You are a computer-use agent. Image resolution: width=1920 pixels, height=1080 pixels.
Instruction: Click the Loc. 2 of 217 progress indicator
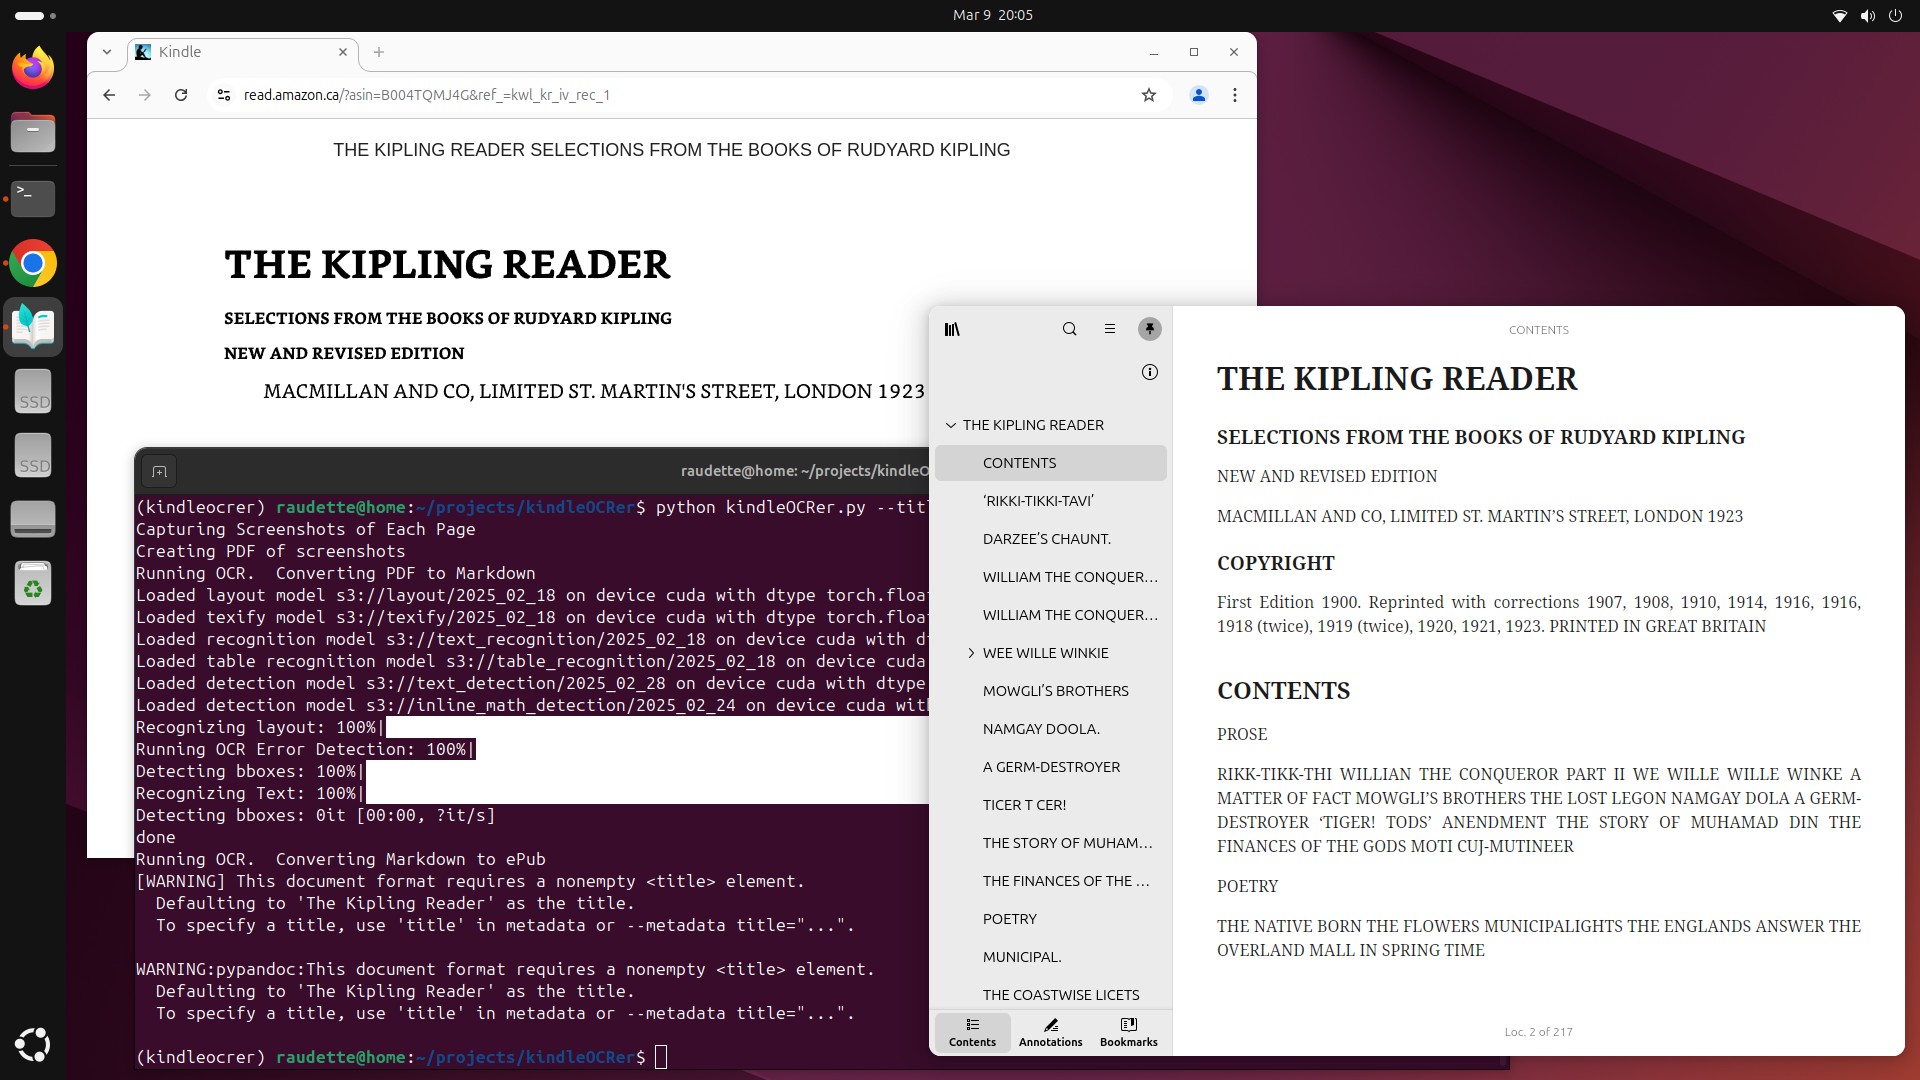1538,1031
